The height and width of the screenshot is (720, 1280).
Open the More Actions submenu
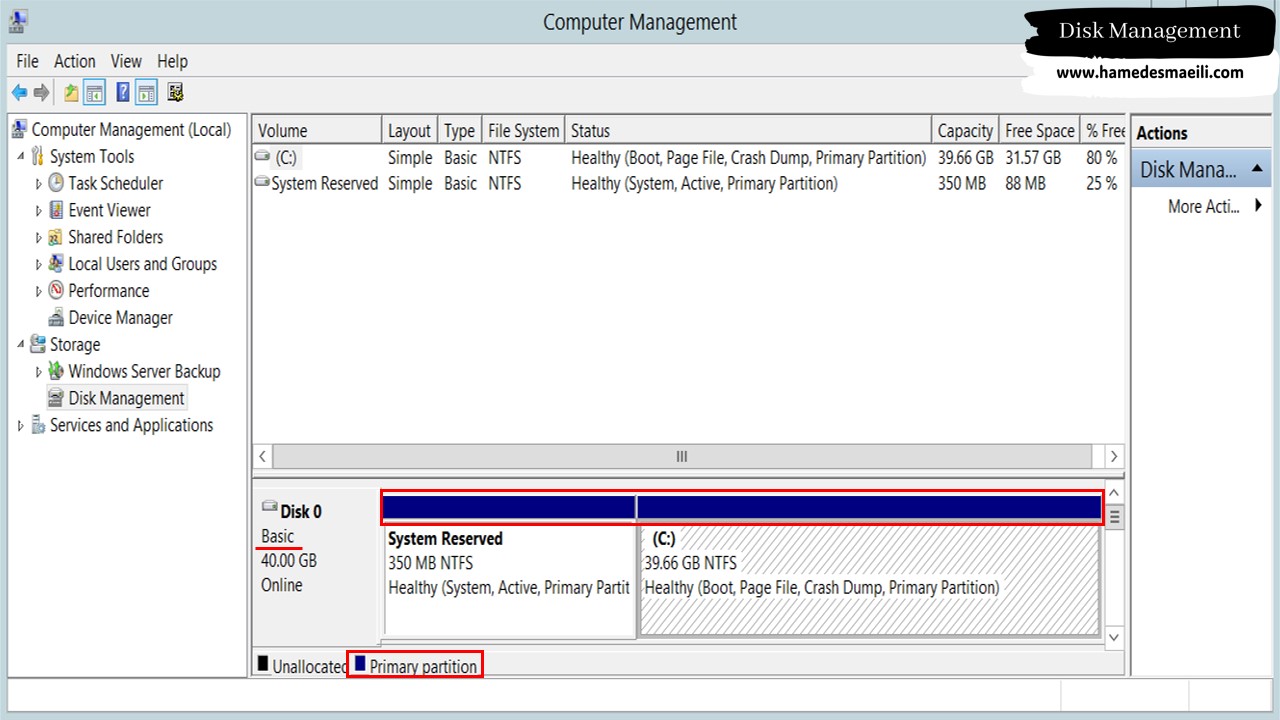click(x=1215, y=206)
